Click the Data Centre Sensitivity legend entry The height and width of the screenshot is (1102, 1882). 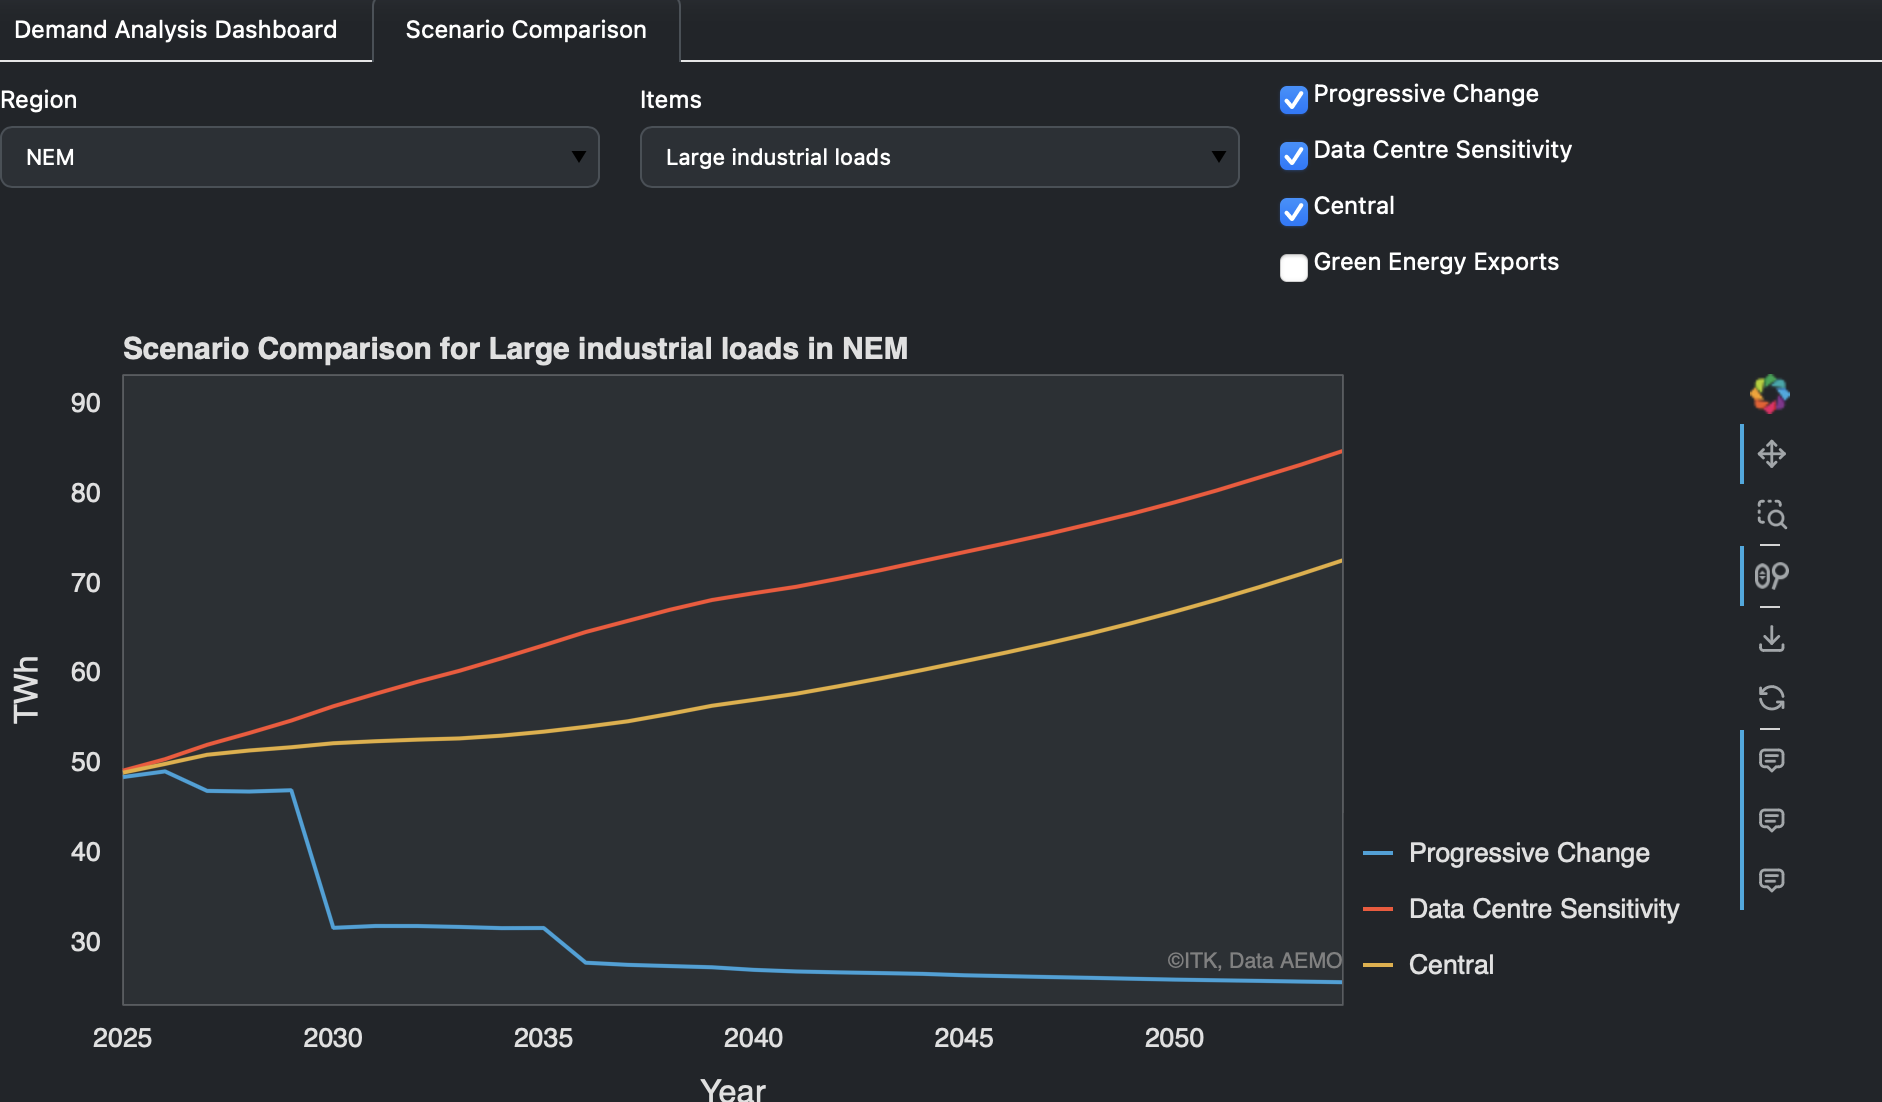pos(1543,909)
